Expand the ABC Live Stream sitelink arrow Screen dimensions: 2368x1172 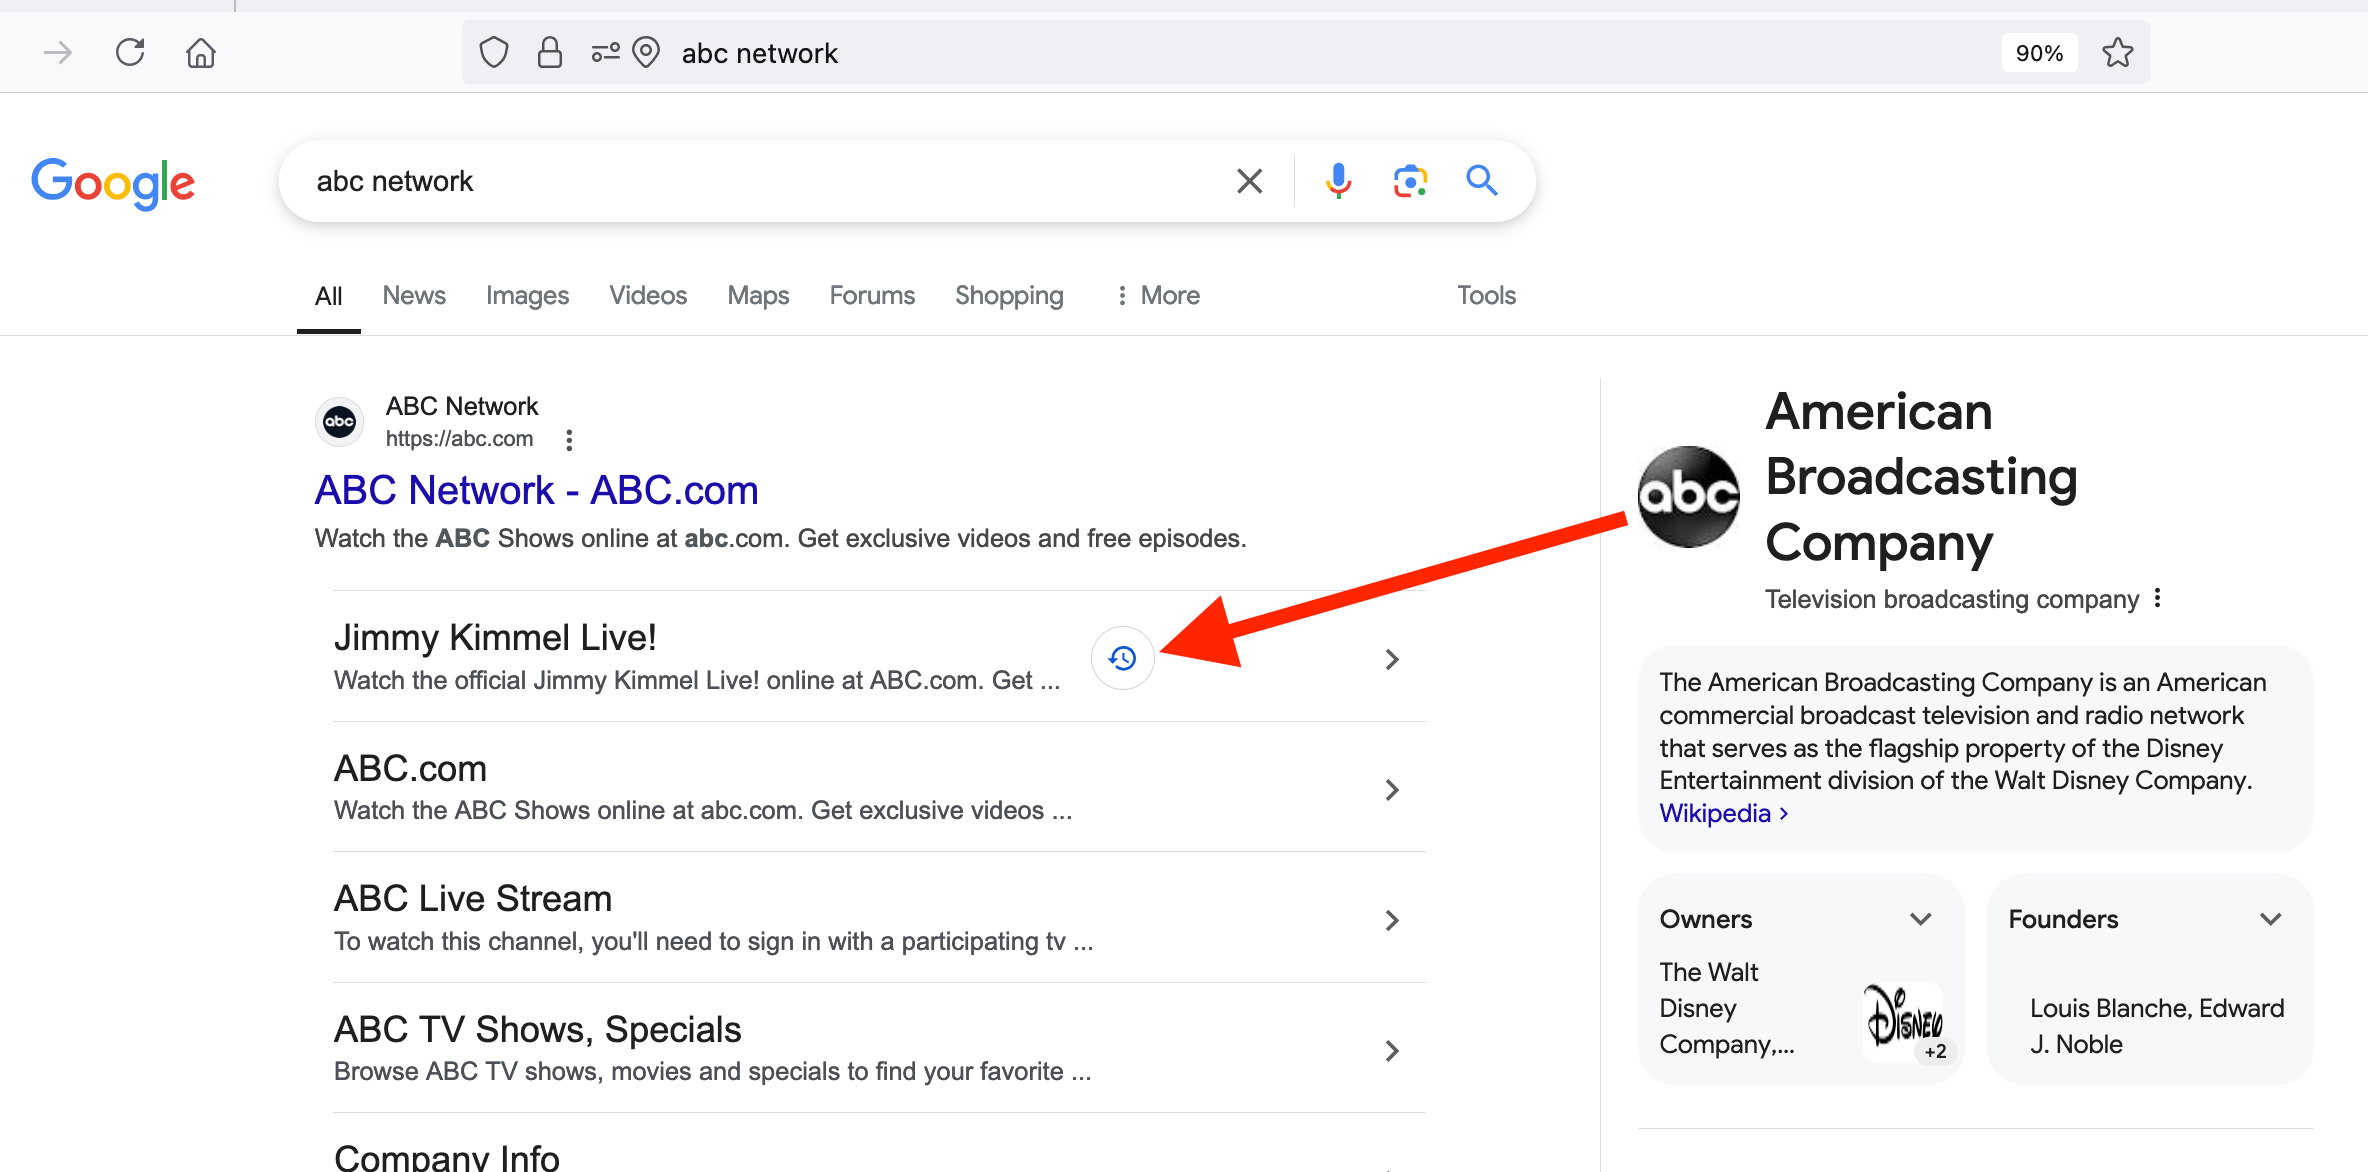coord(1391,920)
